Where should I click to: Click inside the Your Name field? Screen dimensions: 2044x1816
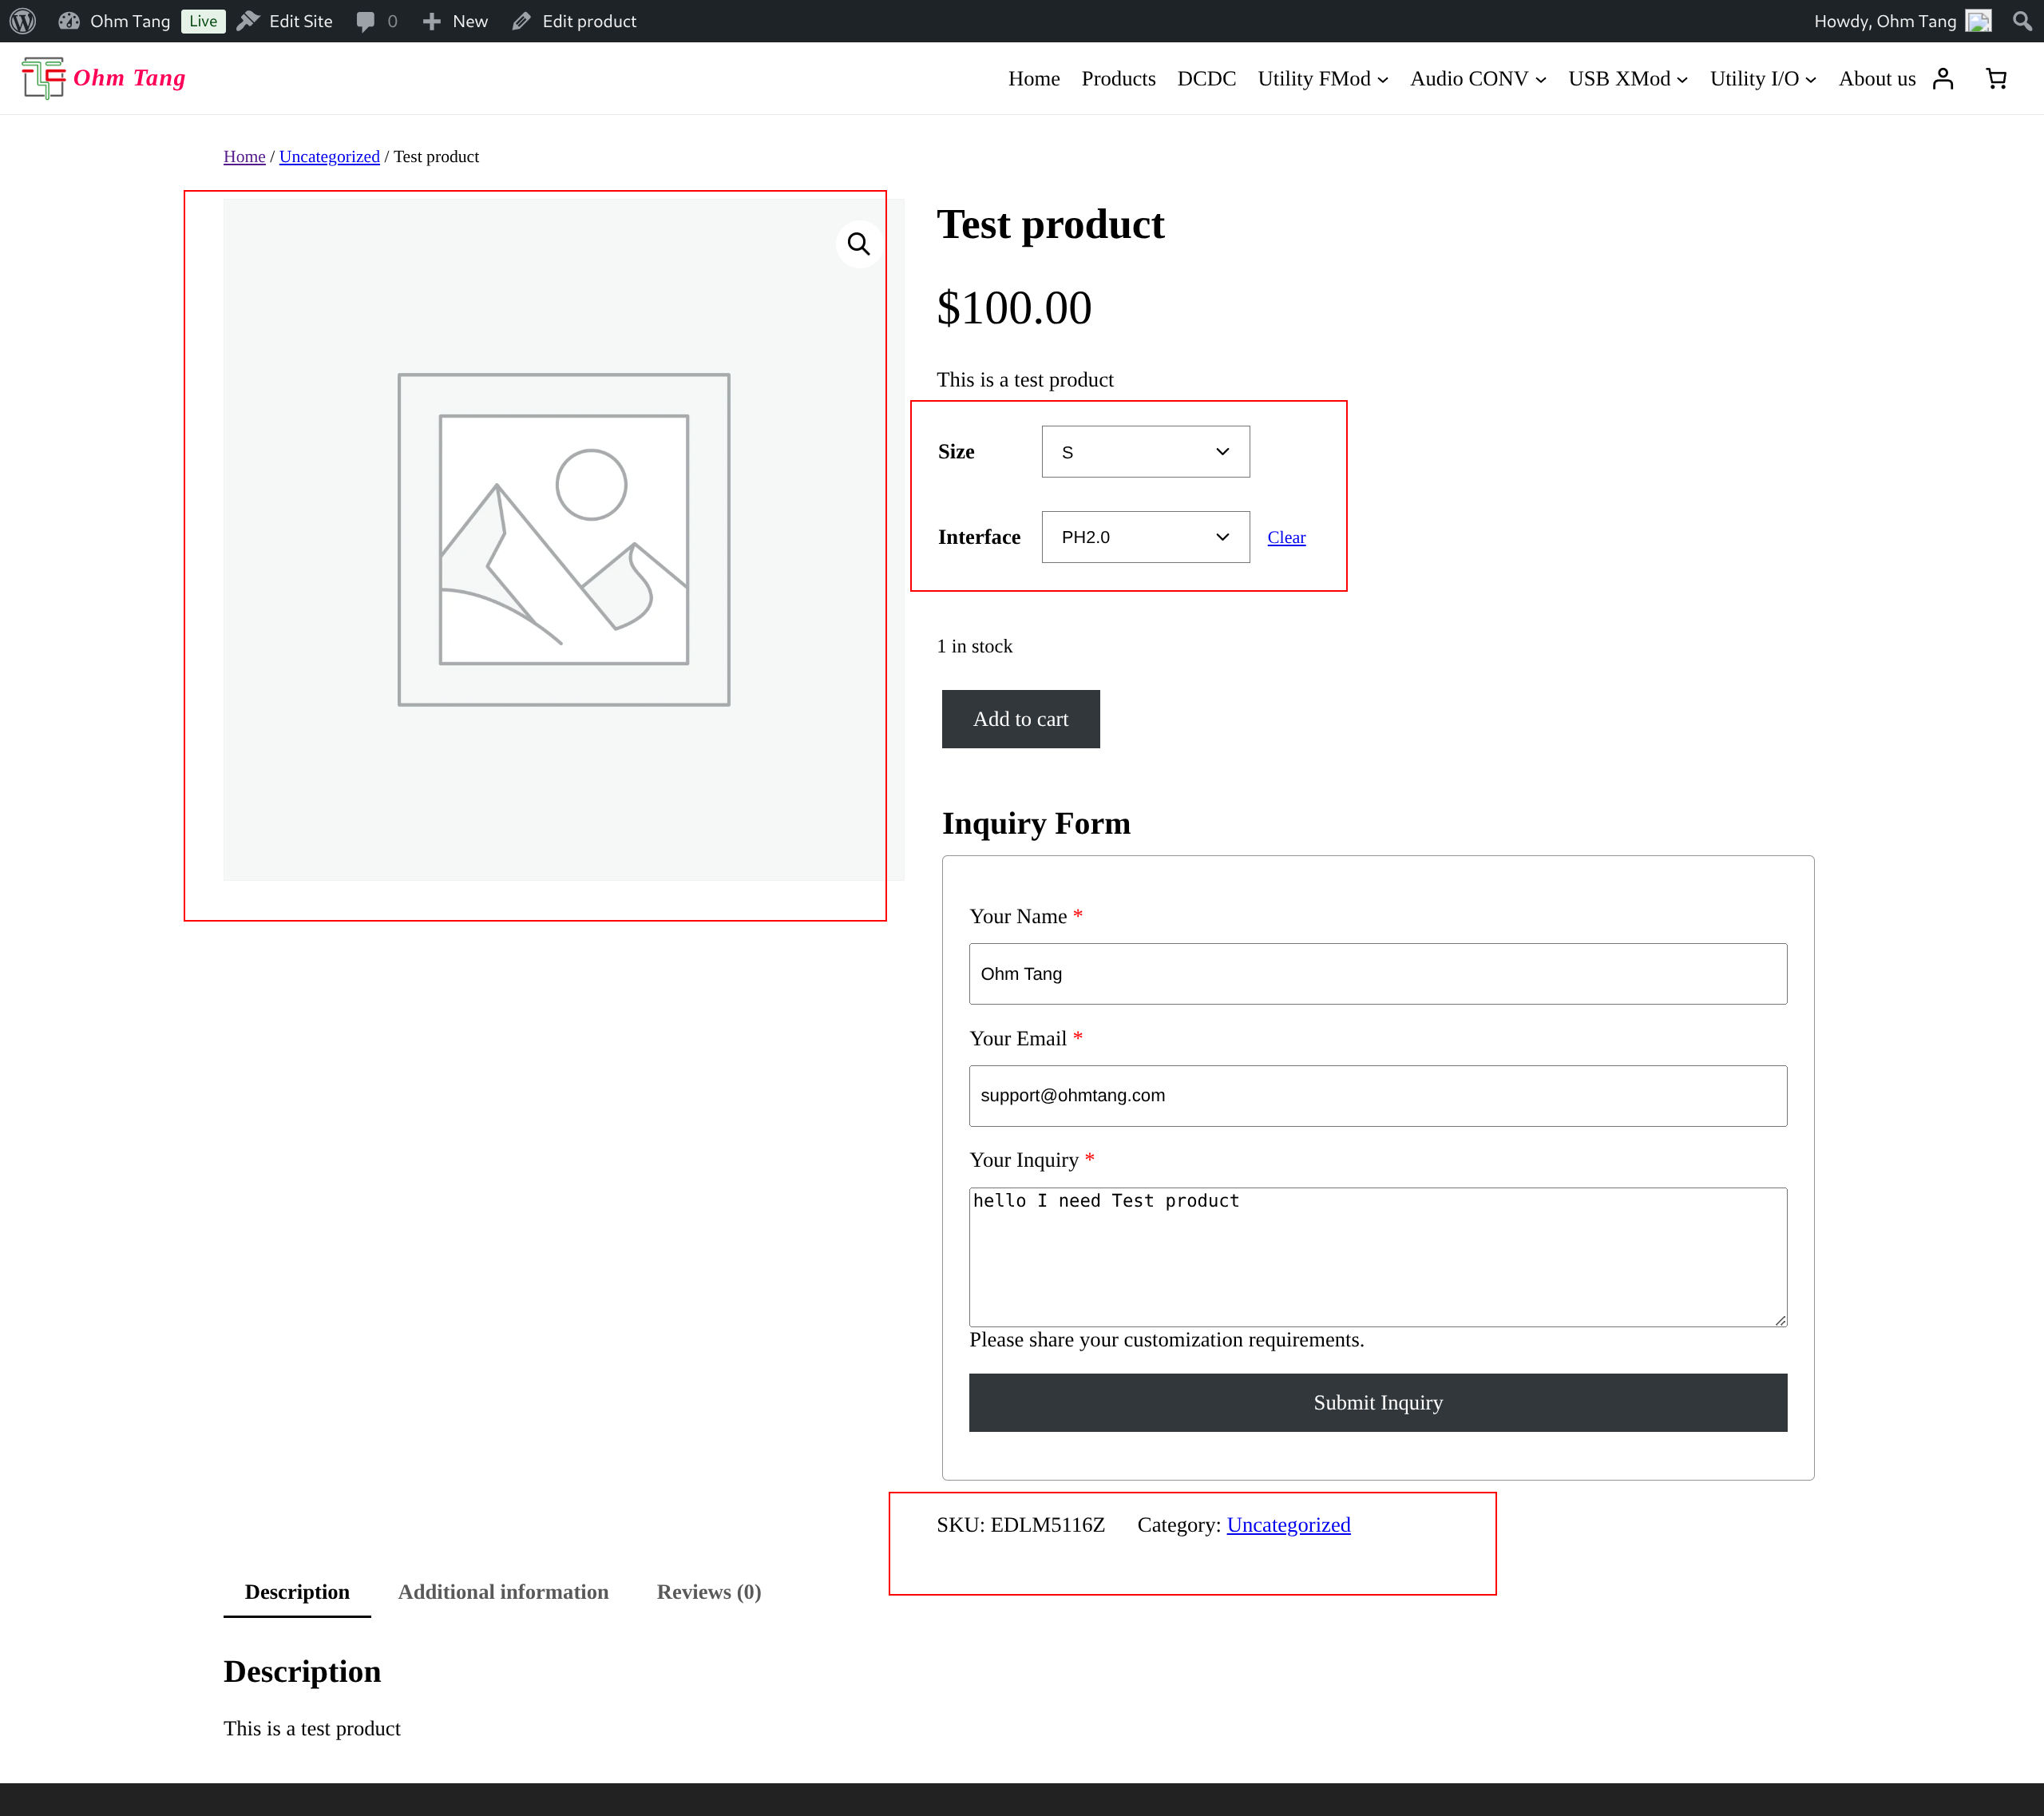coord(1377,973)
